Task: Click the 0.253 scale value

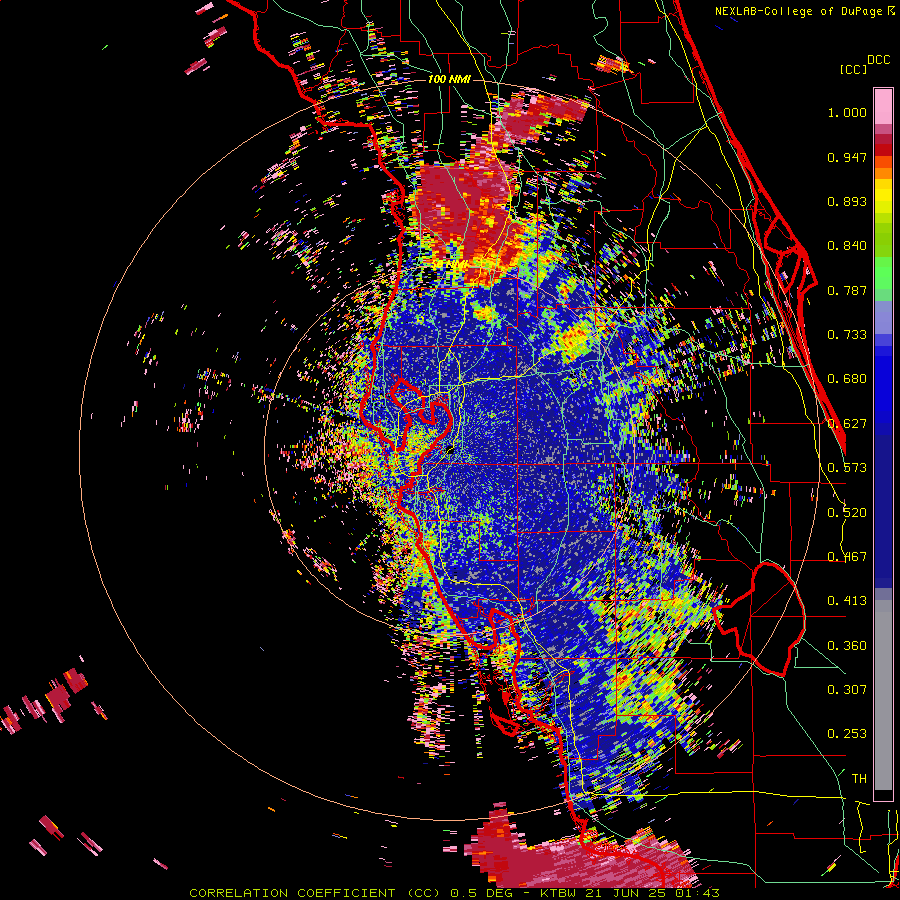Action: coord(847,734)
